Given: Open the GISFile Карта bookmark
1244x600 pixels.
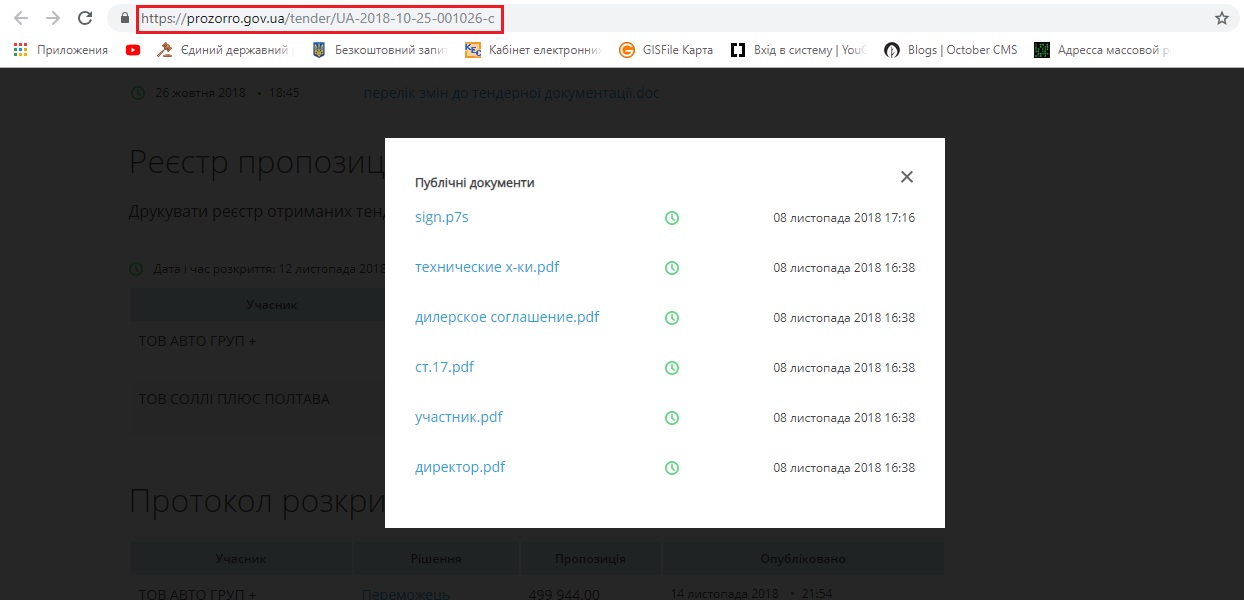Looking at the screenshot, I should 666,50.
